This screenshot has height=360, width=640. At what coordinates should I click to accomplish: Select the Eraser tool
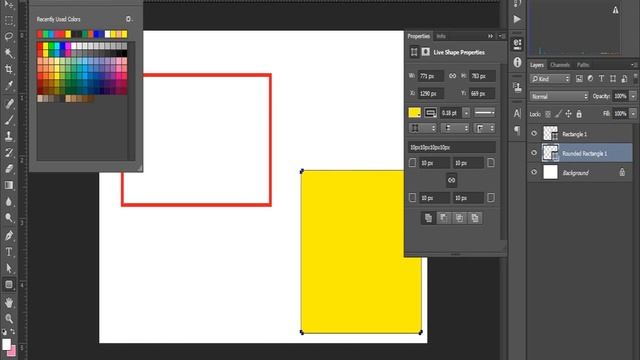point(9,169)
